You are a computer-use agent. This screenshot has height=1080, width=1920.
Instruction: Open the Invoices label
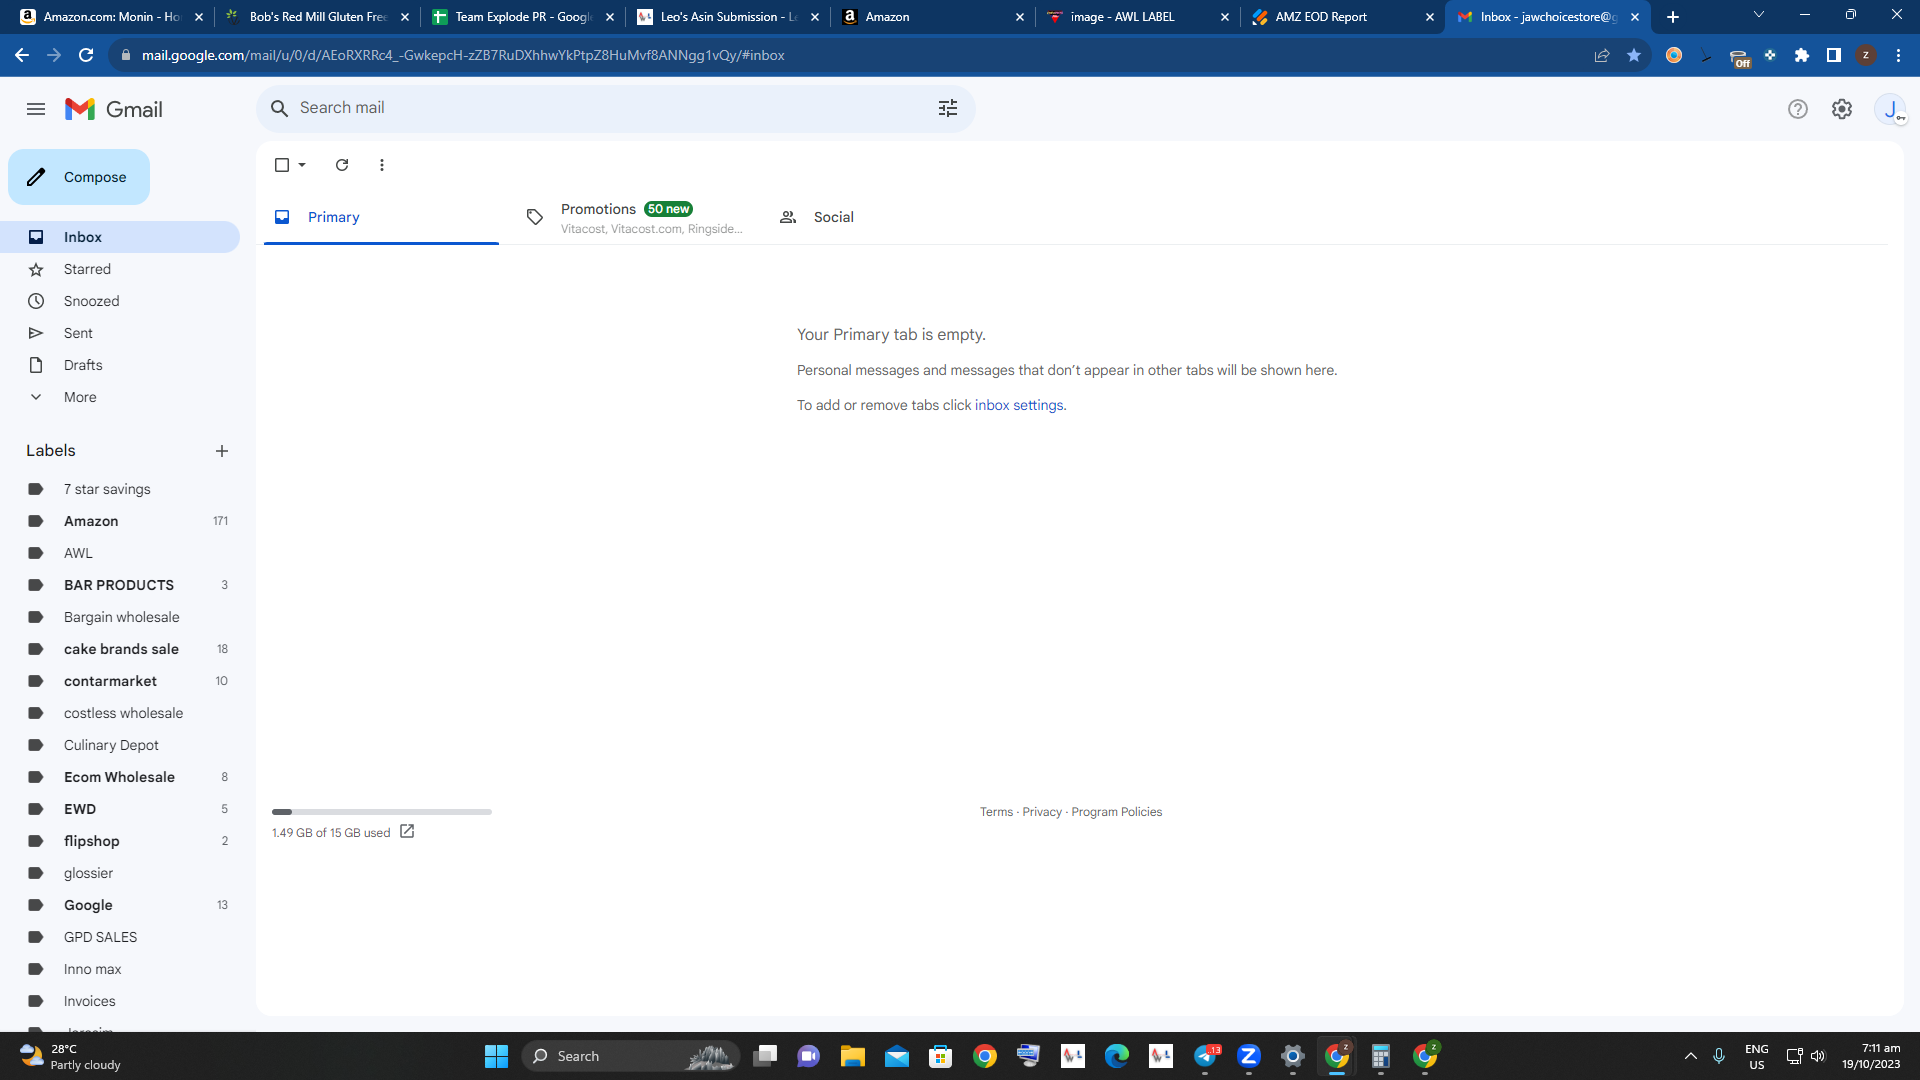[120, 1001]
